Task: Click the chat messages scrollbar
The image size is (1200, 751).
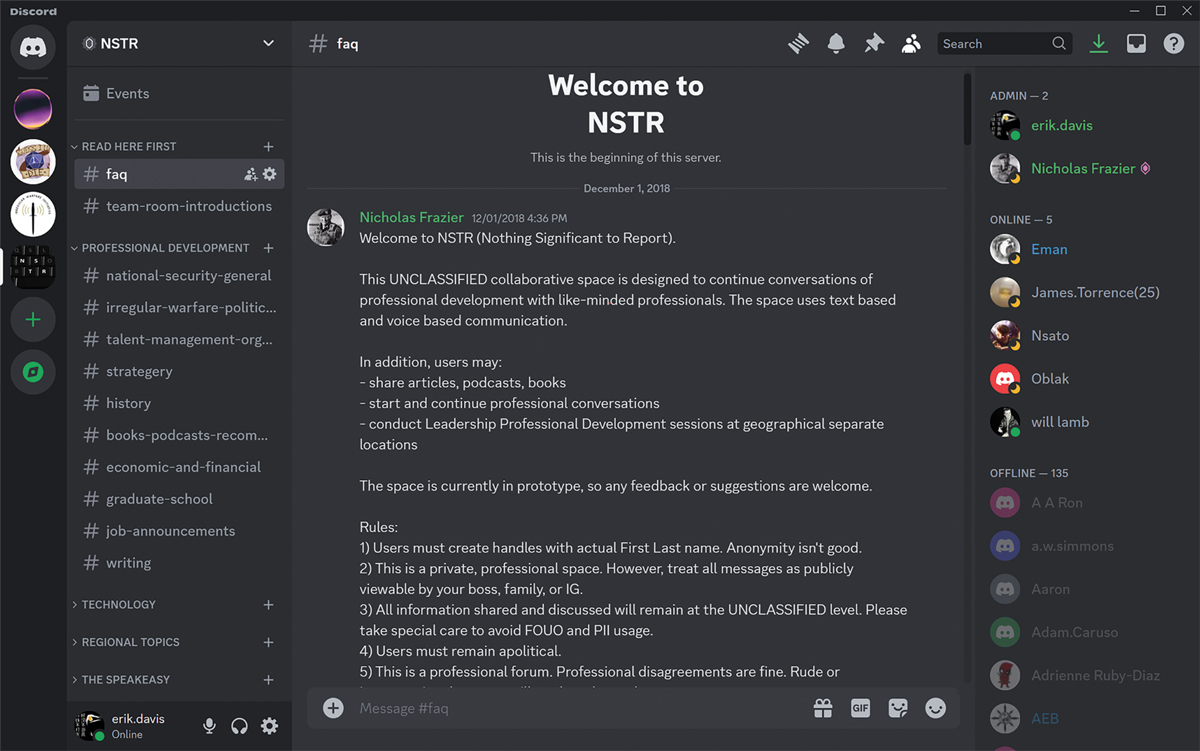Action: point(967,110)
